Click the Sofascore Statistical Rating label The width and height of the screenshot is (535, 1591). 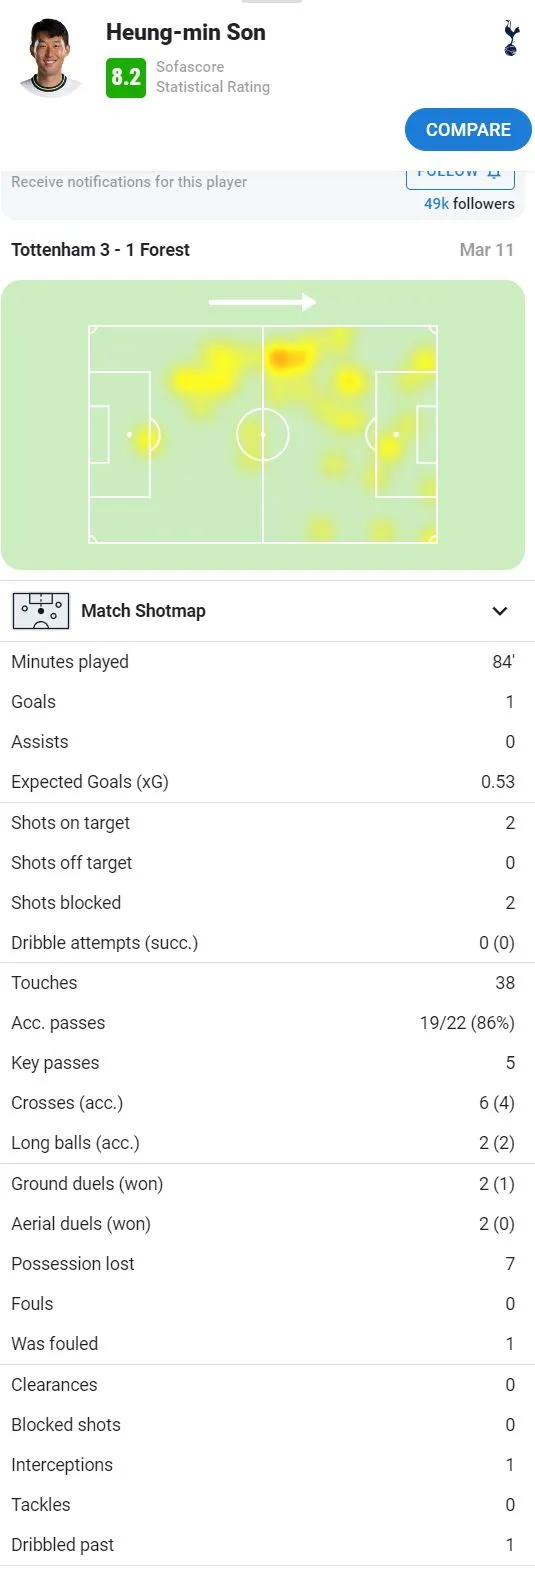tap(213, 77)
